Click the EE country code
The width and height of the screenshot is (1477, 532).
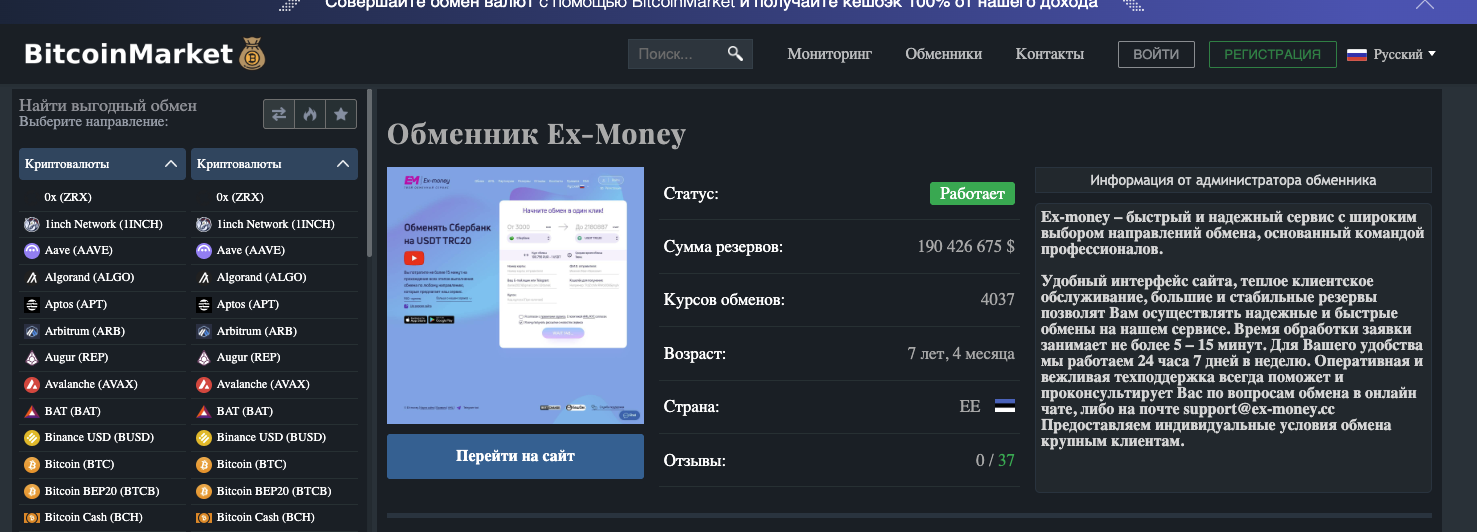click(970, 407)
